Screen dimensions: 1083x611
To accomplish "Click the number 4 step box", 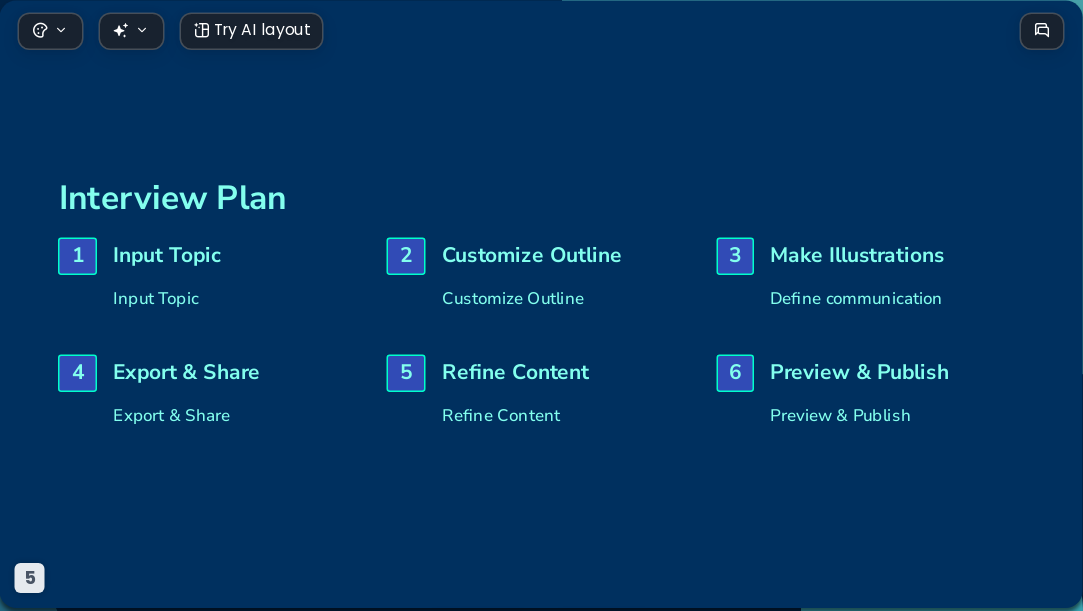I will [77, 374].
